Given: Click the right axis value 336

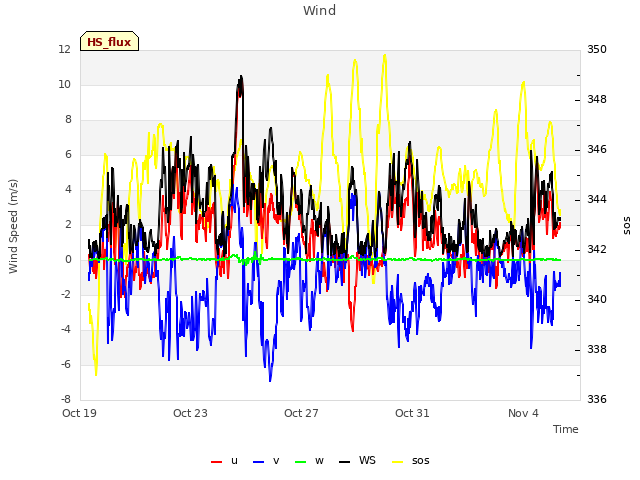Looking at the screenshot, I should coord(597,399).
